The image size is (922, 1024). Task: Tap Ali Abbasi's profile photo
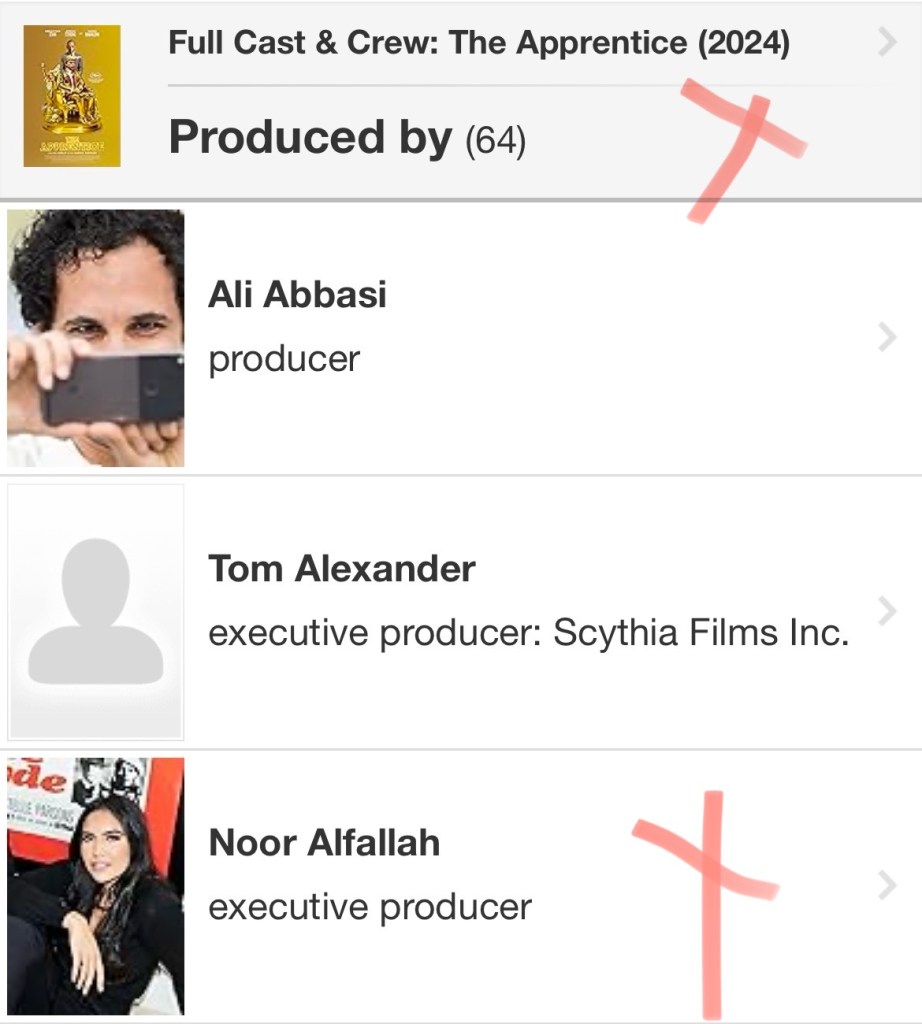point(96,338)
